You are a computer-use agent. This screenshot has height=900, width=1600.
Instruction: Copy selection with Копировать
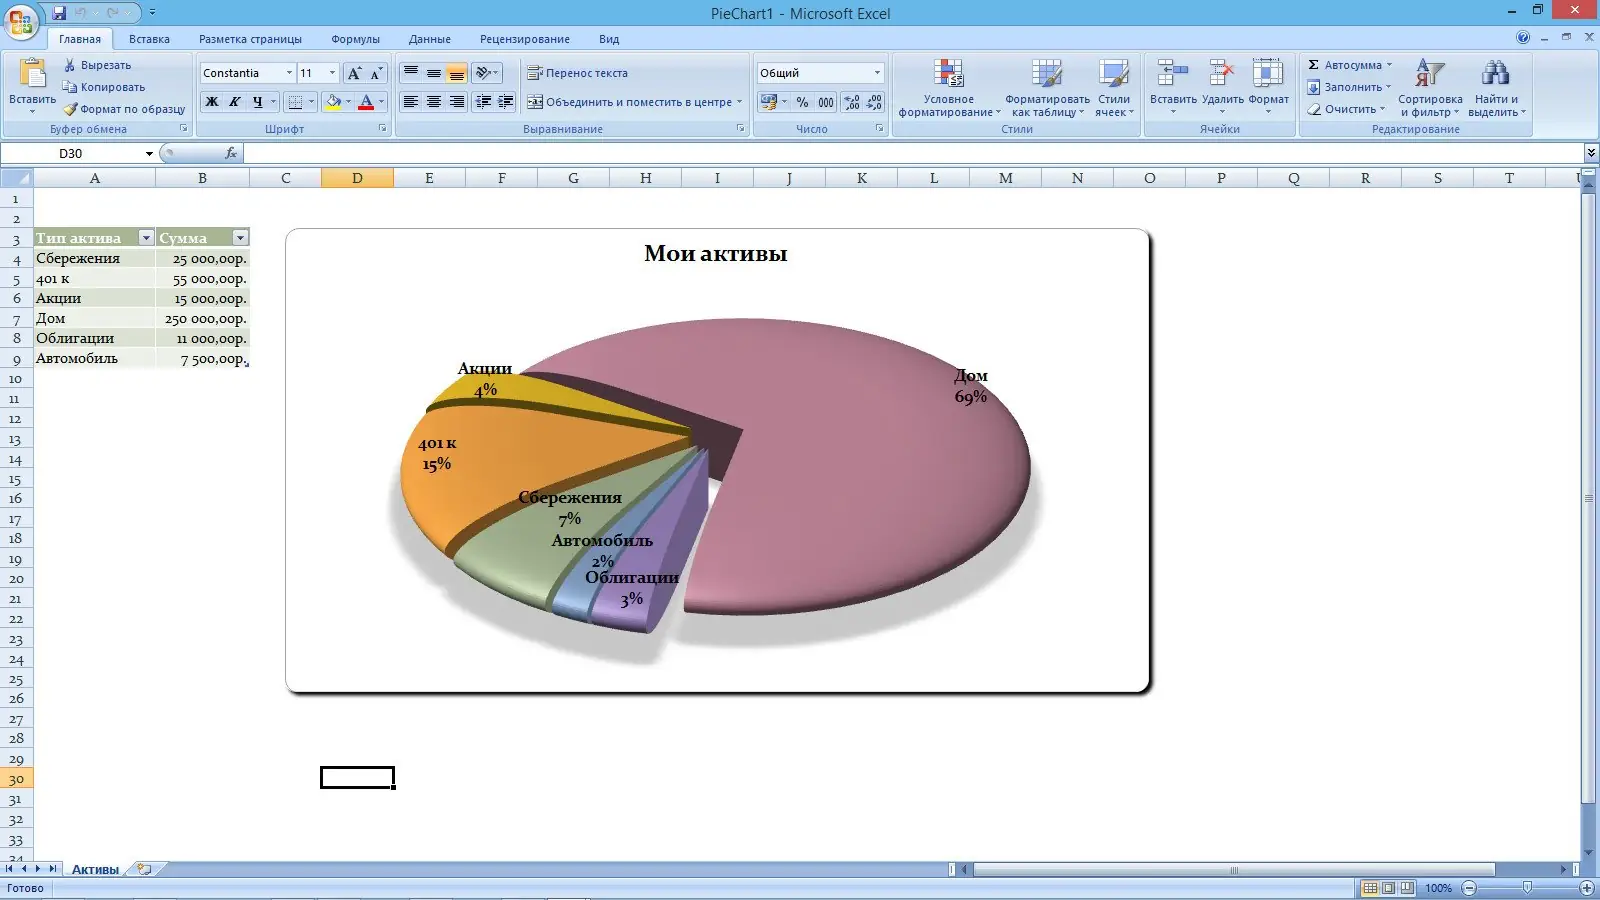click(x=104, y=87)
